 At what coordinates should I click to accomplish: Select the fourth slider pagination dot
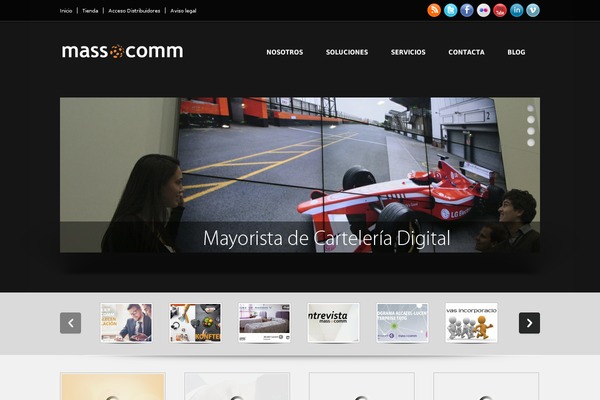531,143
